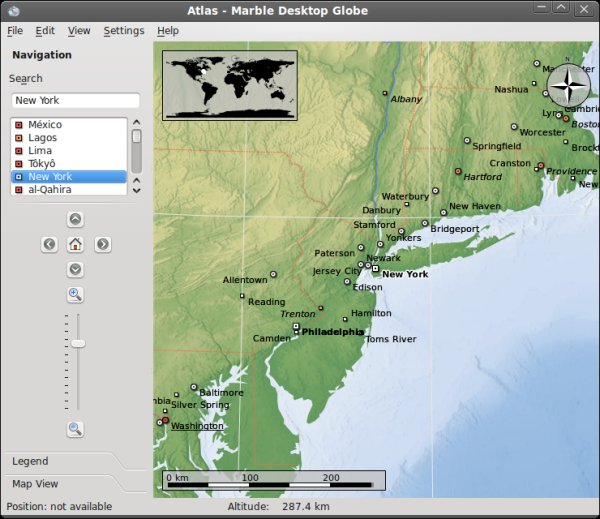The height and width of the screenshot is (519, 600).
Task: Select Tōkyō in the city list
Action: (x=42, y=163)
